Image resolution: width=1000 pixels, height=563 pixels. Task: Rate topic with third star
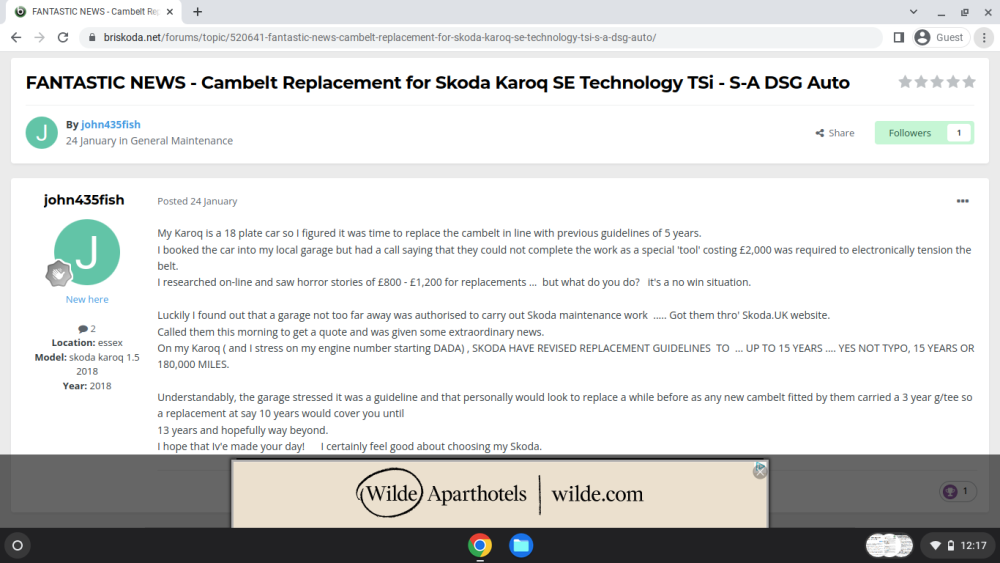[937, 82]
